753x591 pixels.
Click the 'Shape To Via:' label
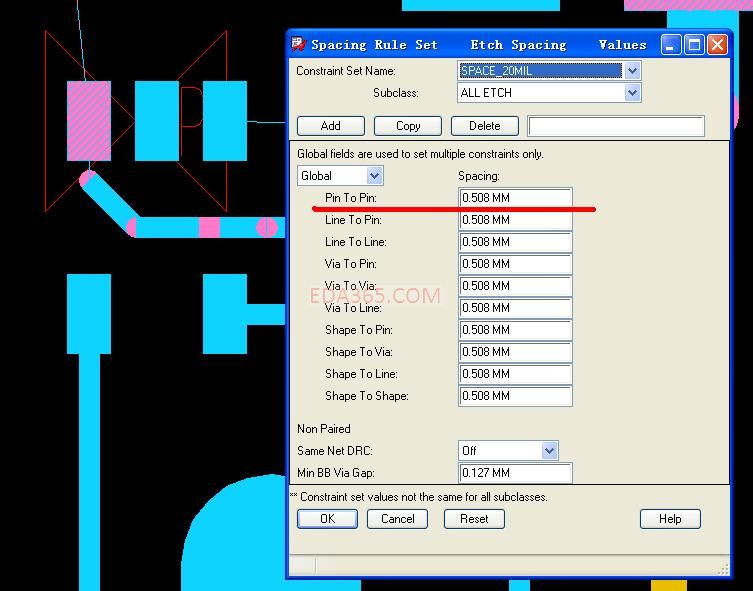click(x=359, y=352)
